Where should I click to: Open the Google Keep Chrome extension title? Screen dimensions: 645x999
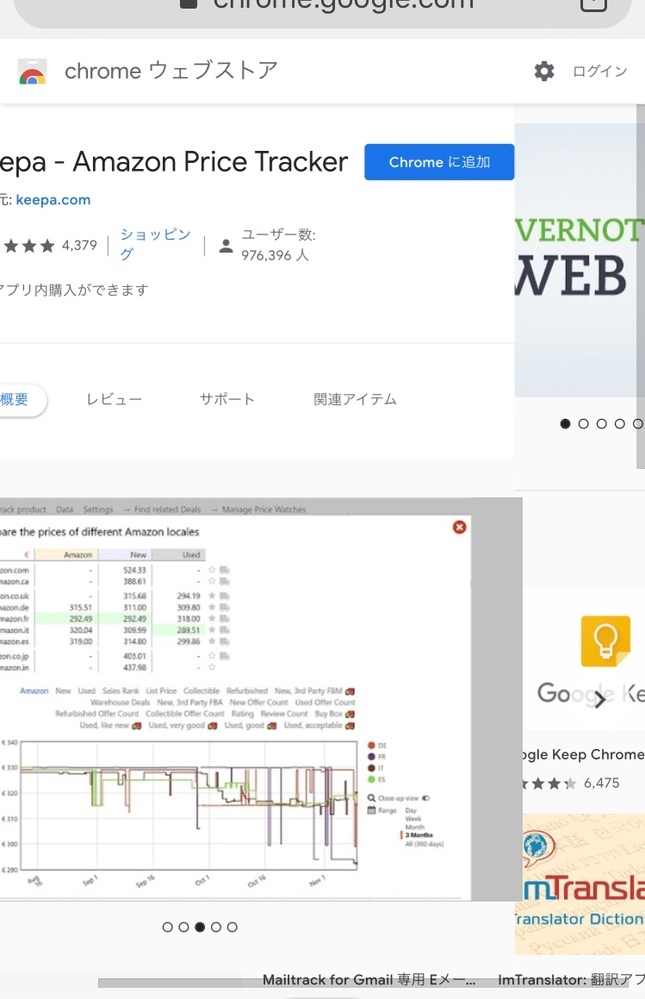[x=583, y=754]
